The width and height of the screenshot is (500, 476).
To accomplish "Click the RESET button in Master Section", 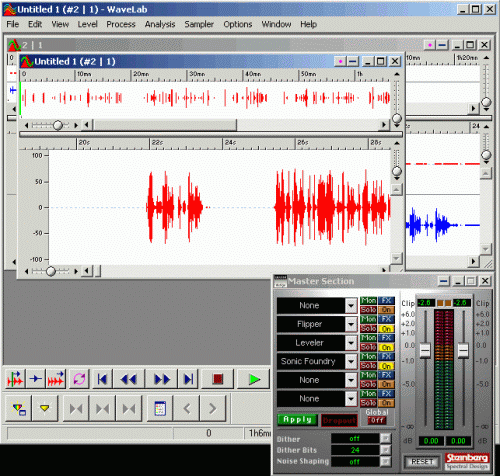I will click(x=422, y=462).
